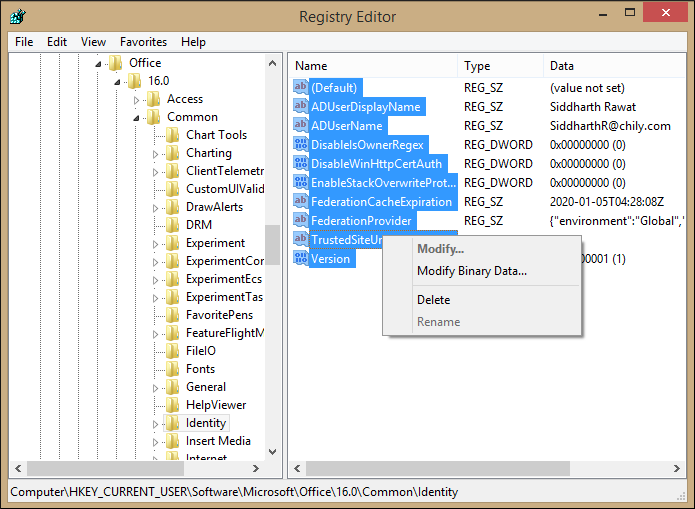Expand the Access tree node
The image size is (695, 509).
click(x=137, y=100)
